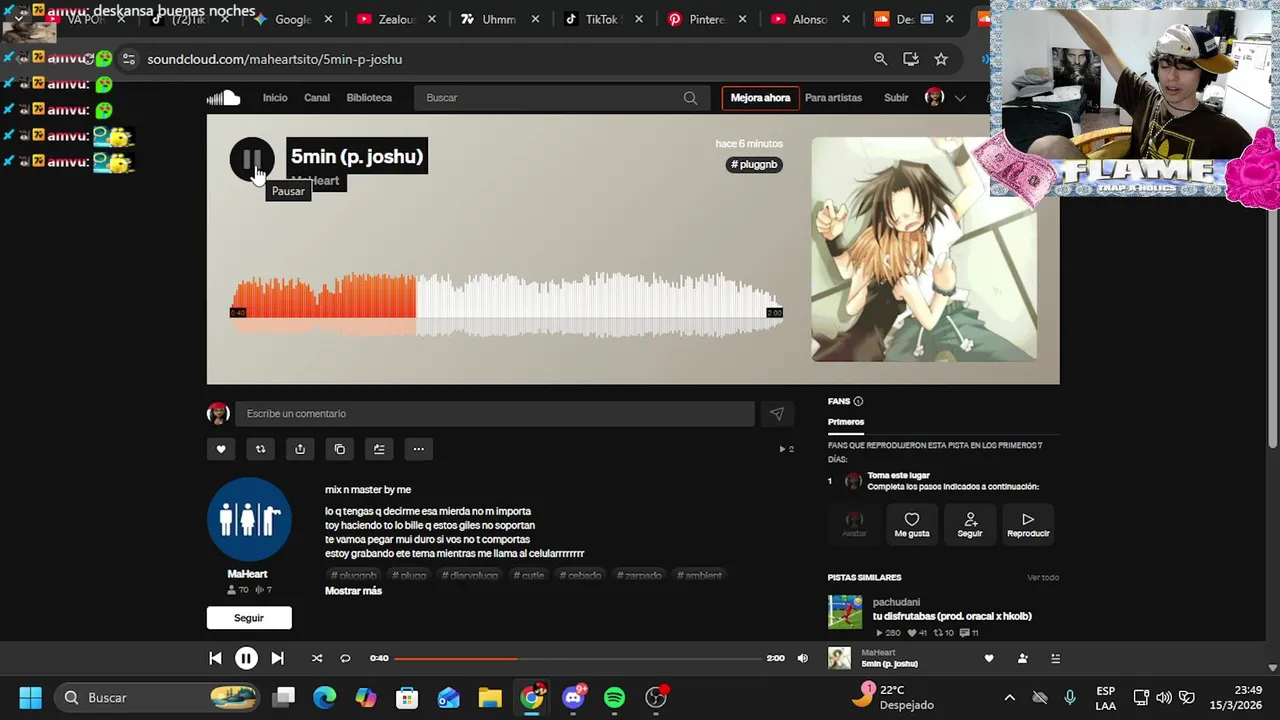Pause the track with the large header button

pos(251,160)
